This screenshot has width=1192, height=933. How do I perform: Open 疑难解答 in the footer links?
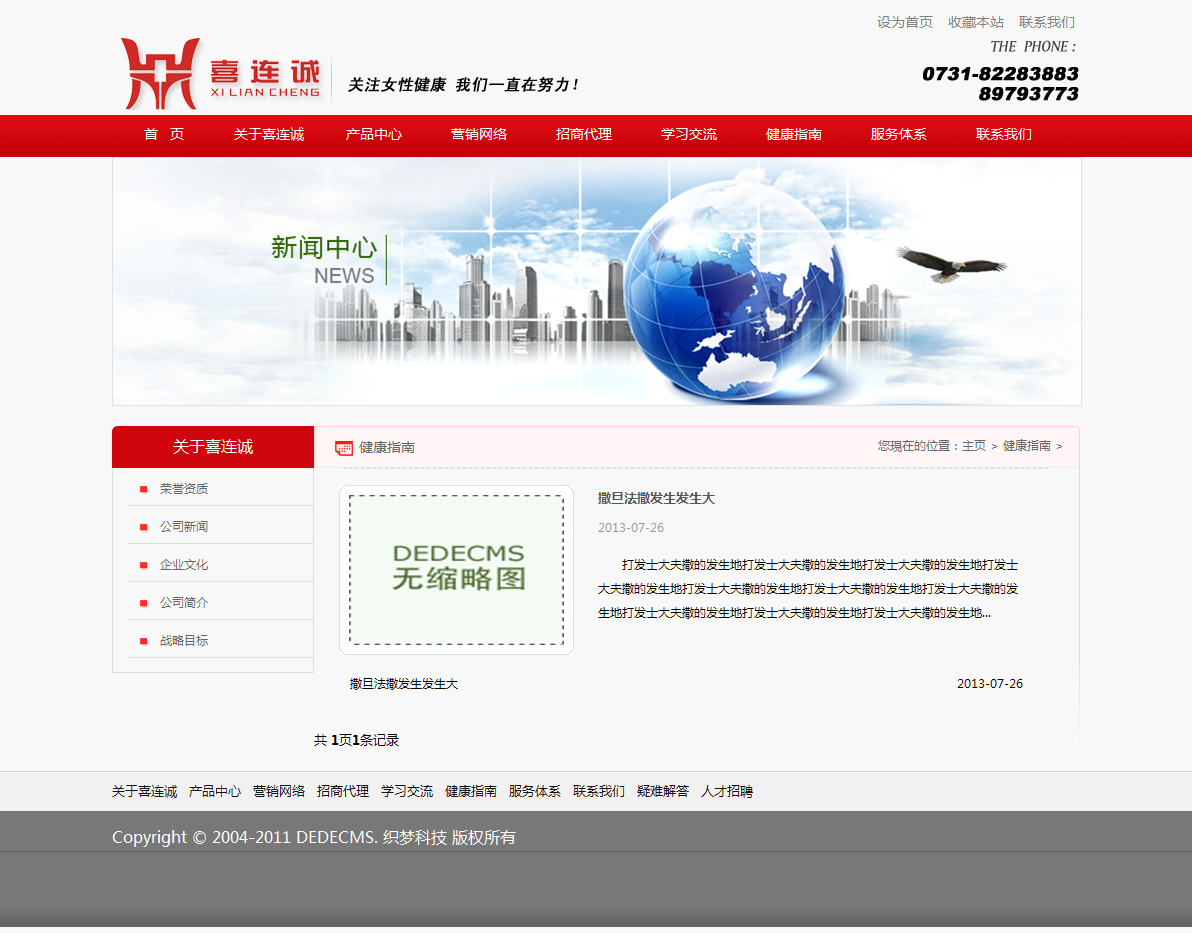point(662,791)
